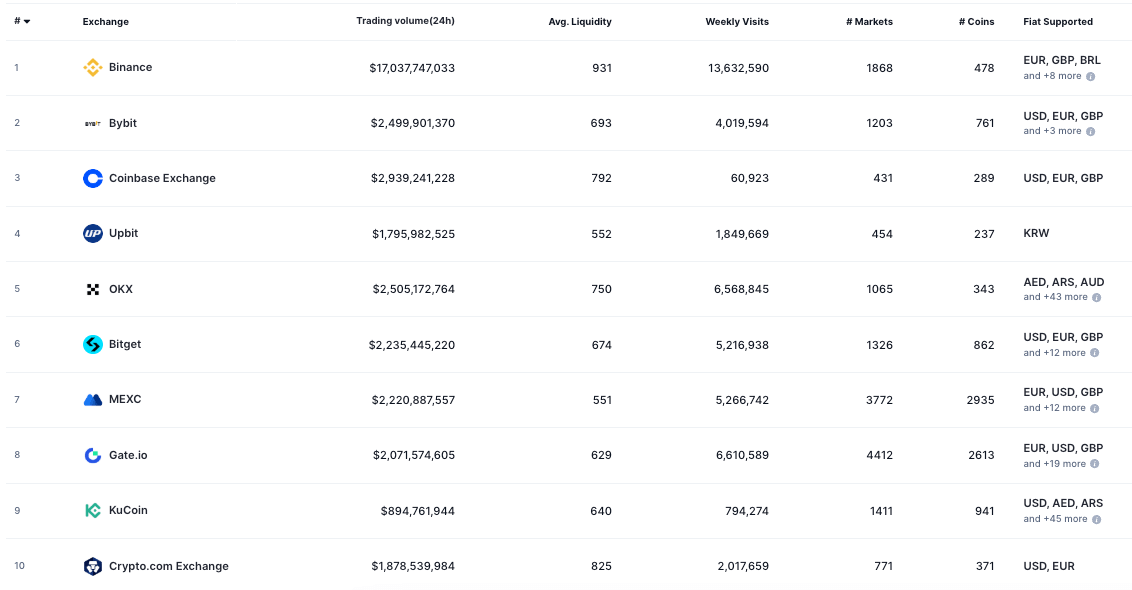Image resolution: width=1132 pixels, height=590 pixels.
Task: Open the KuCoin exchange page link
Action: (x=130, y=510)
